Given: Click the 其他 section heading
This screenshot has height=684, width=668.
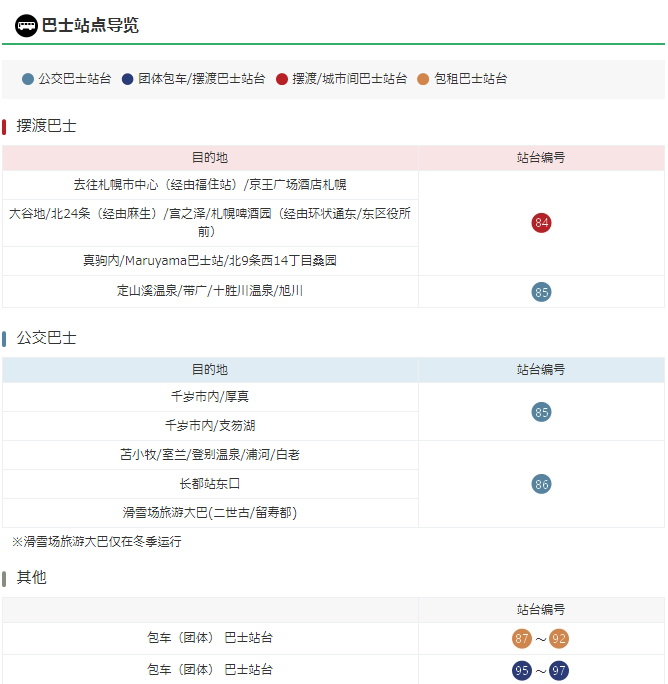Looking at the screenshot, I should (32, 578).
